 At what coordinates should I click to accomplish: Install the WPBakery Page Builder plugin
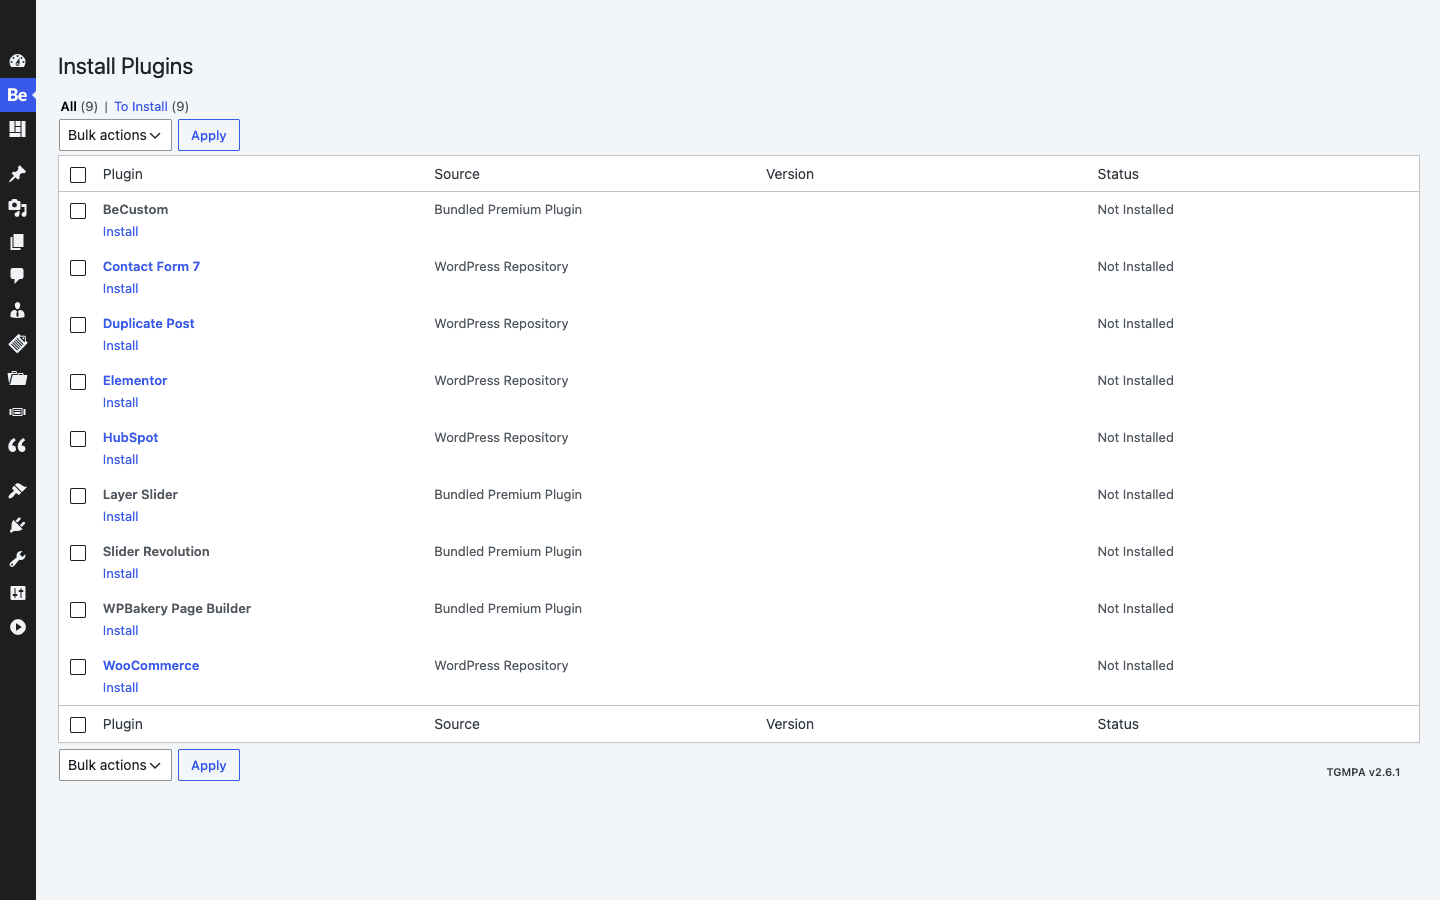tap(121, 630)
